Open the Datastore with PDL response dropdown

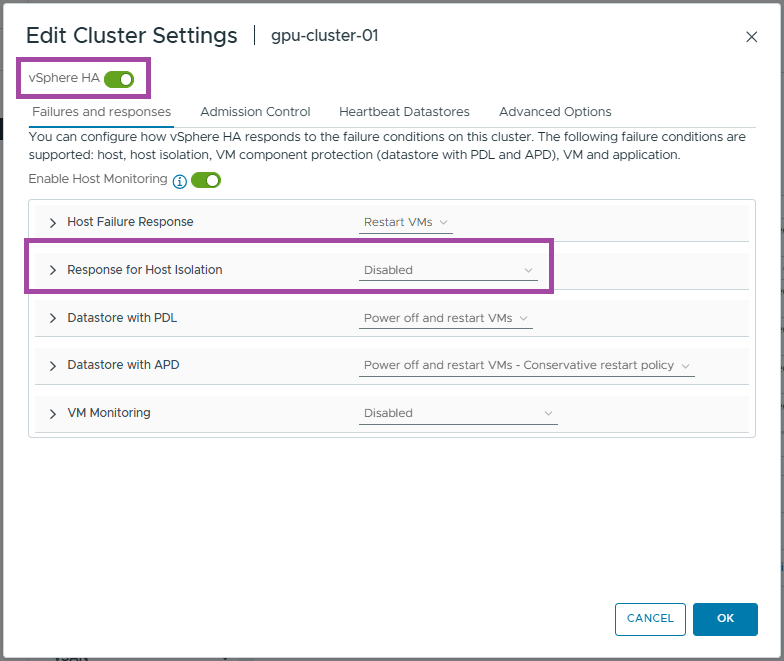pos(446,318)
